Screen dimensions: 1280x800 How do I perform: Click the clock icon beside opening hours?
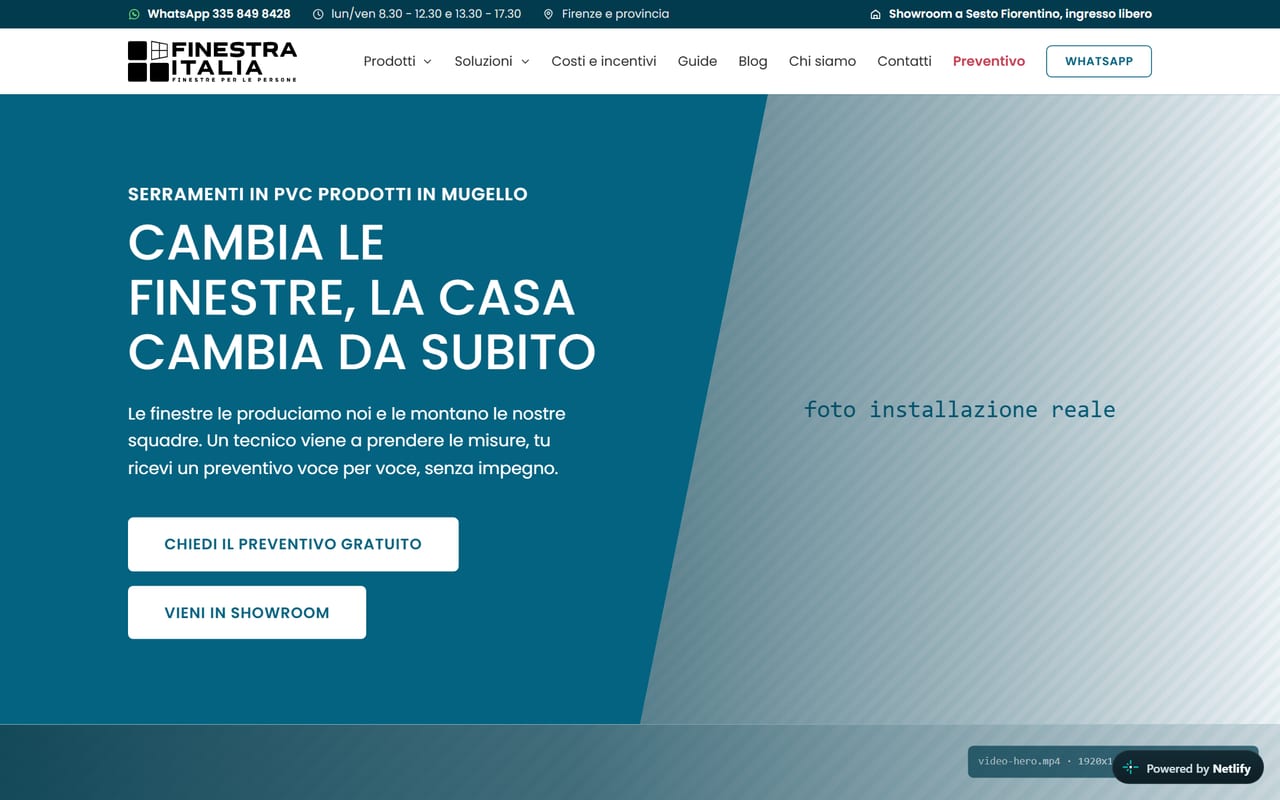[318, 14]
